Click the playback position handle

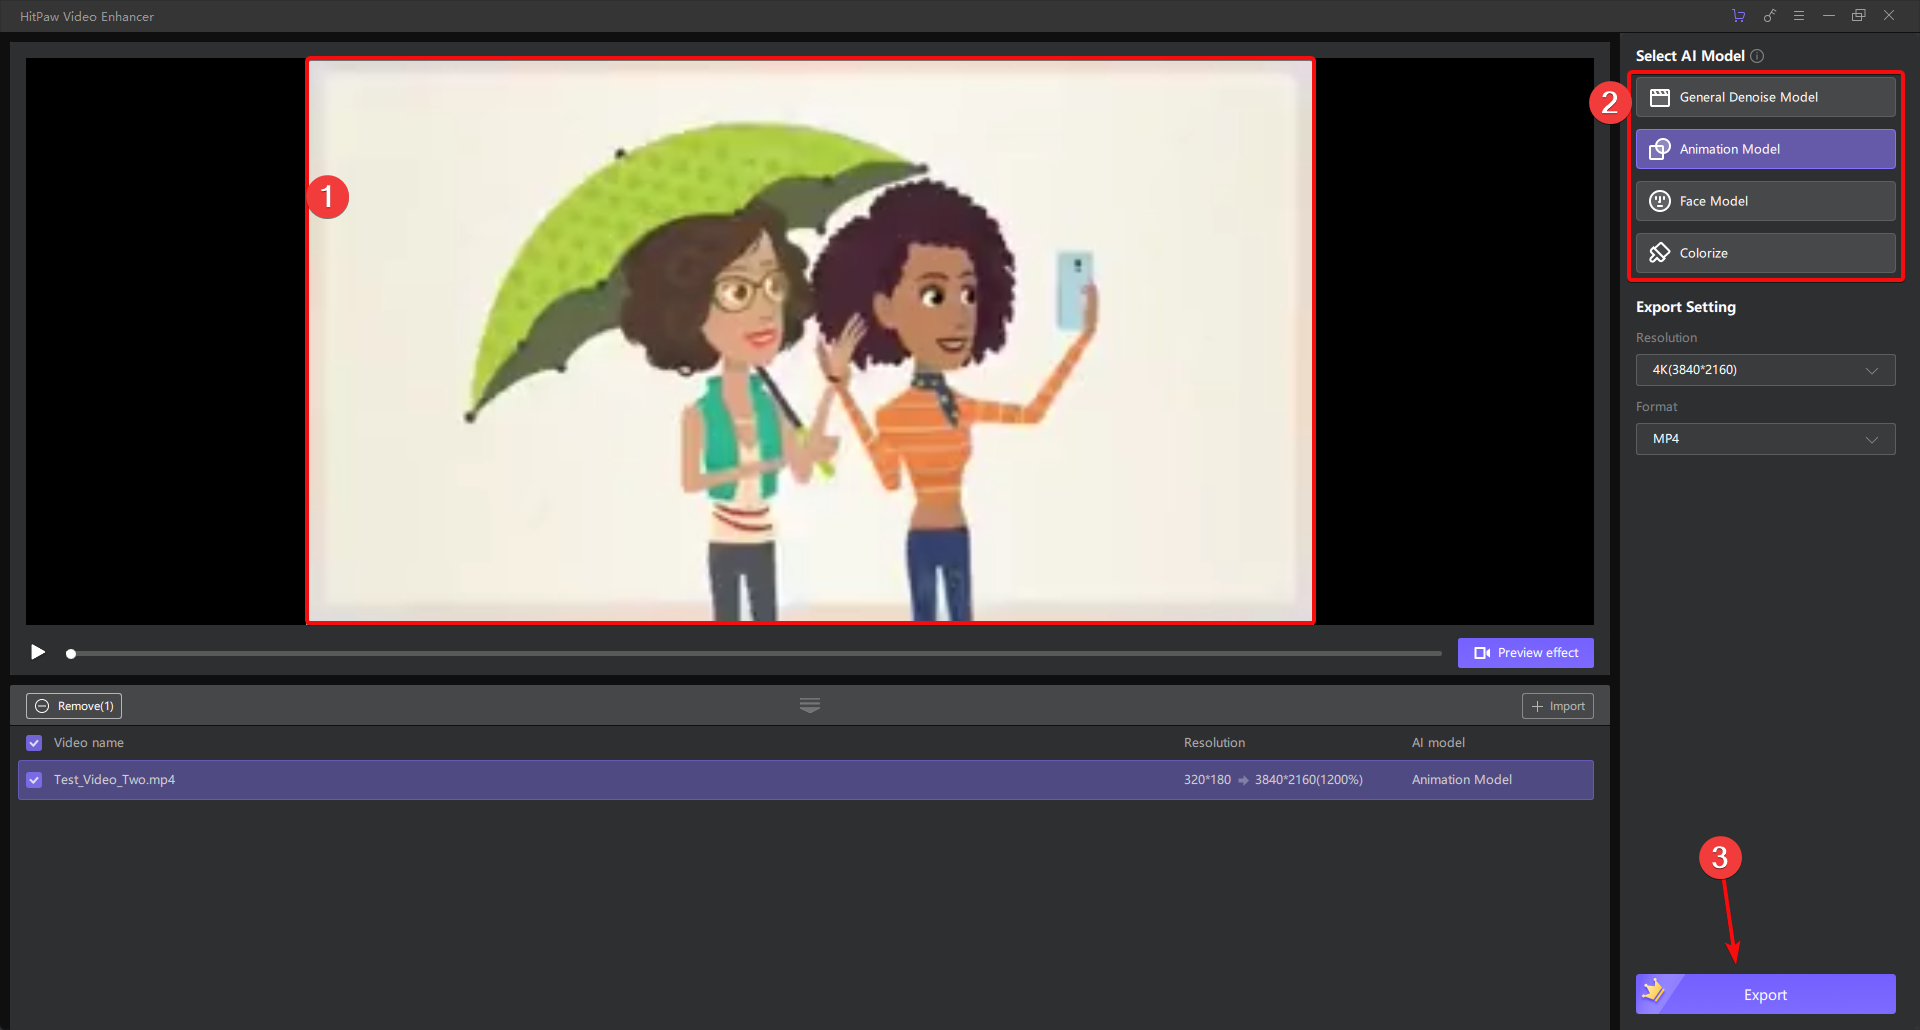(x=71, y=654)
